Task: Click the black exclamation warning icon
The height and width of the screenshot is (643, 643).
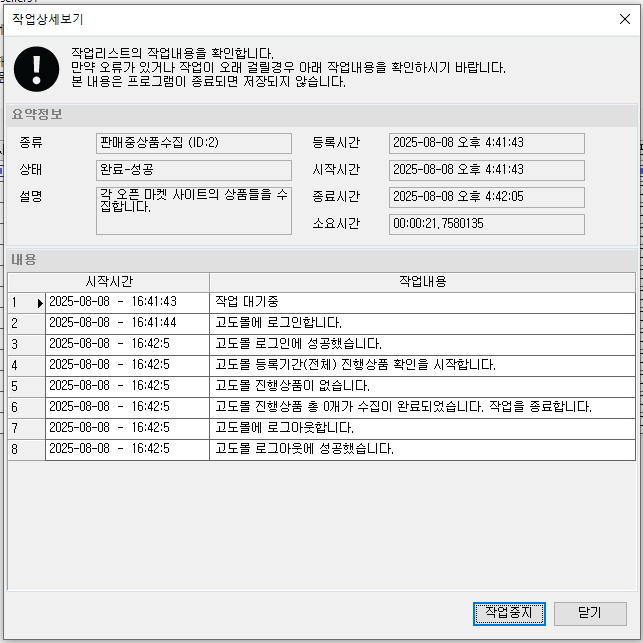Action: click(x=36, y=69)
